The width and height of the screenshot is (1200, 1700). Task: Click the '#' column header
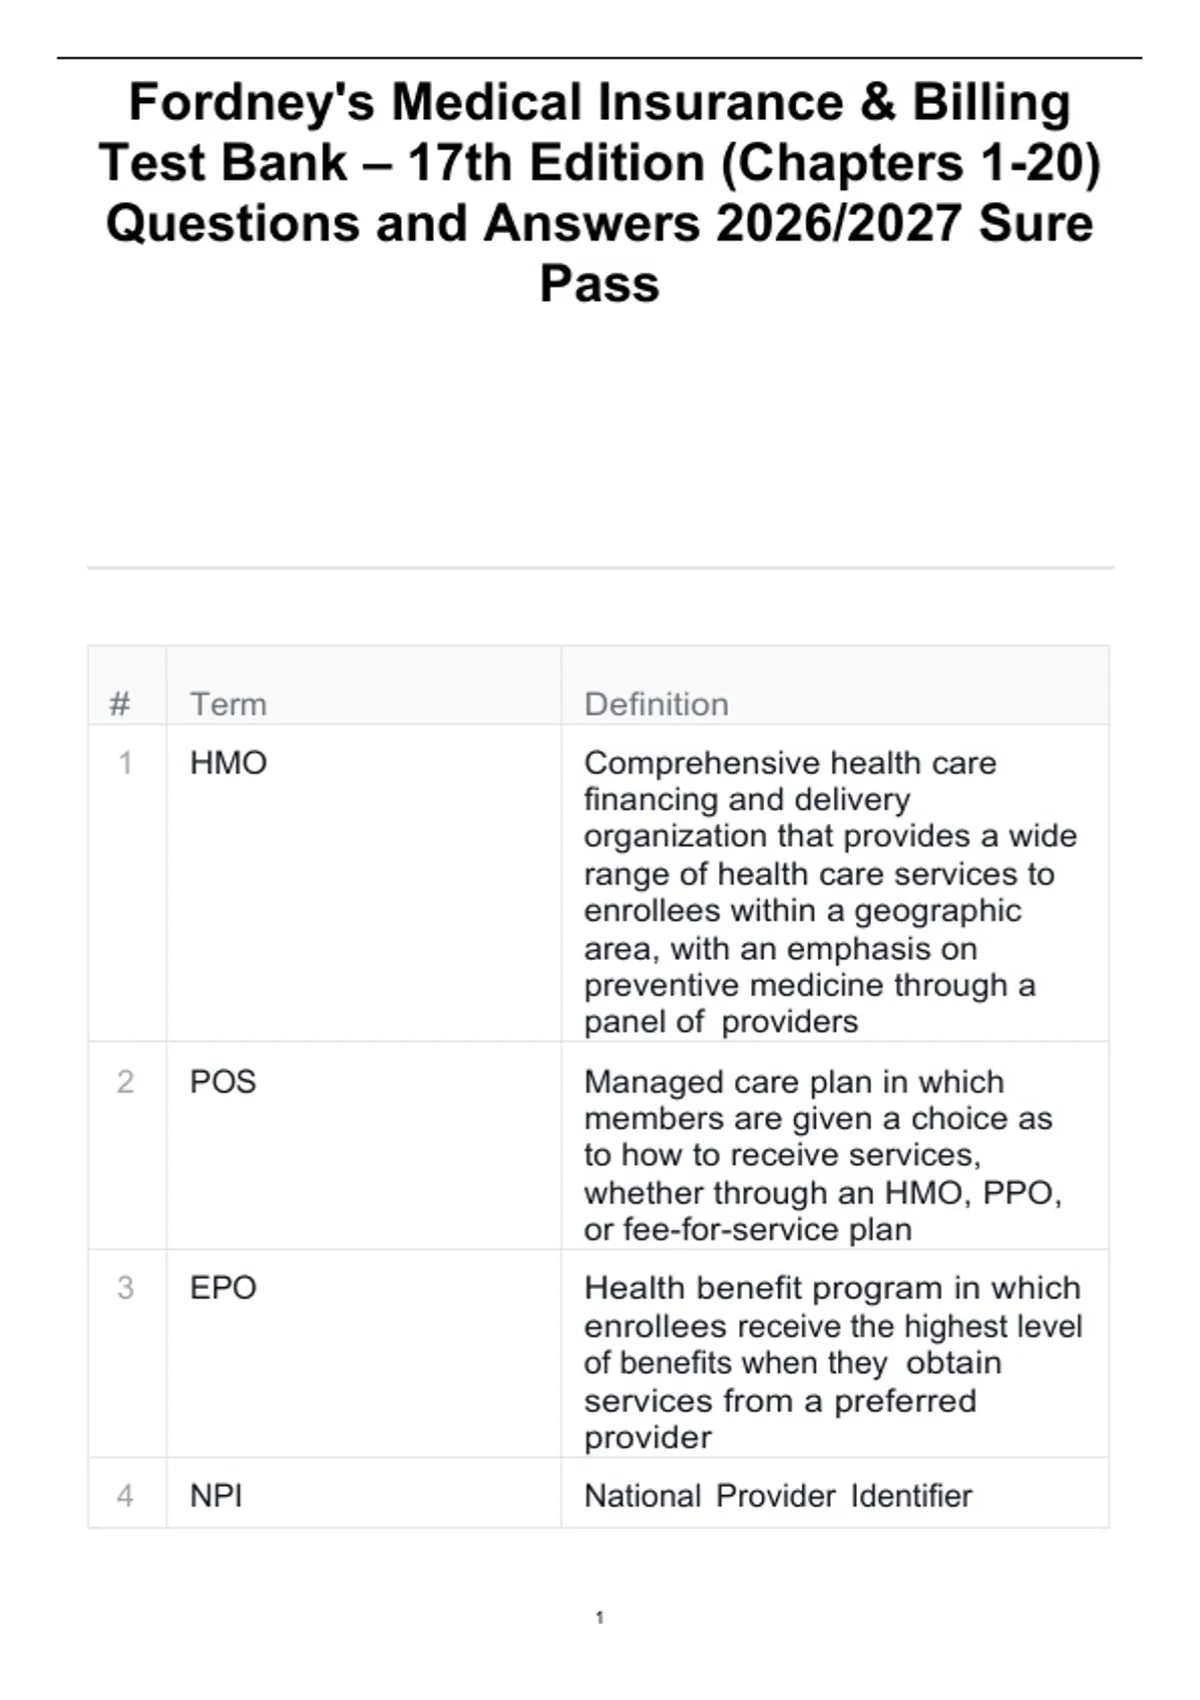pos(120,704)
